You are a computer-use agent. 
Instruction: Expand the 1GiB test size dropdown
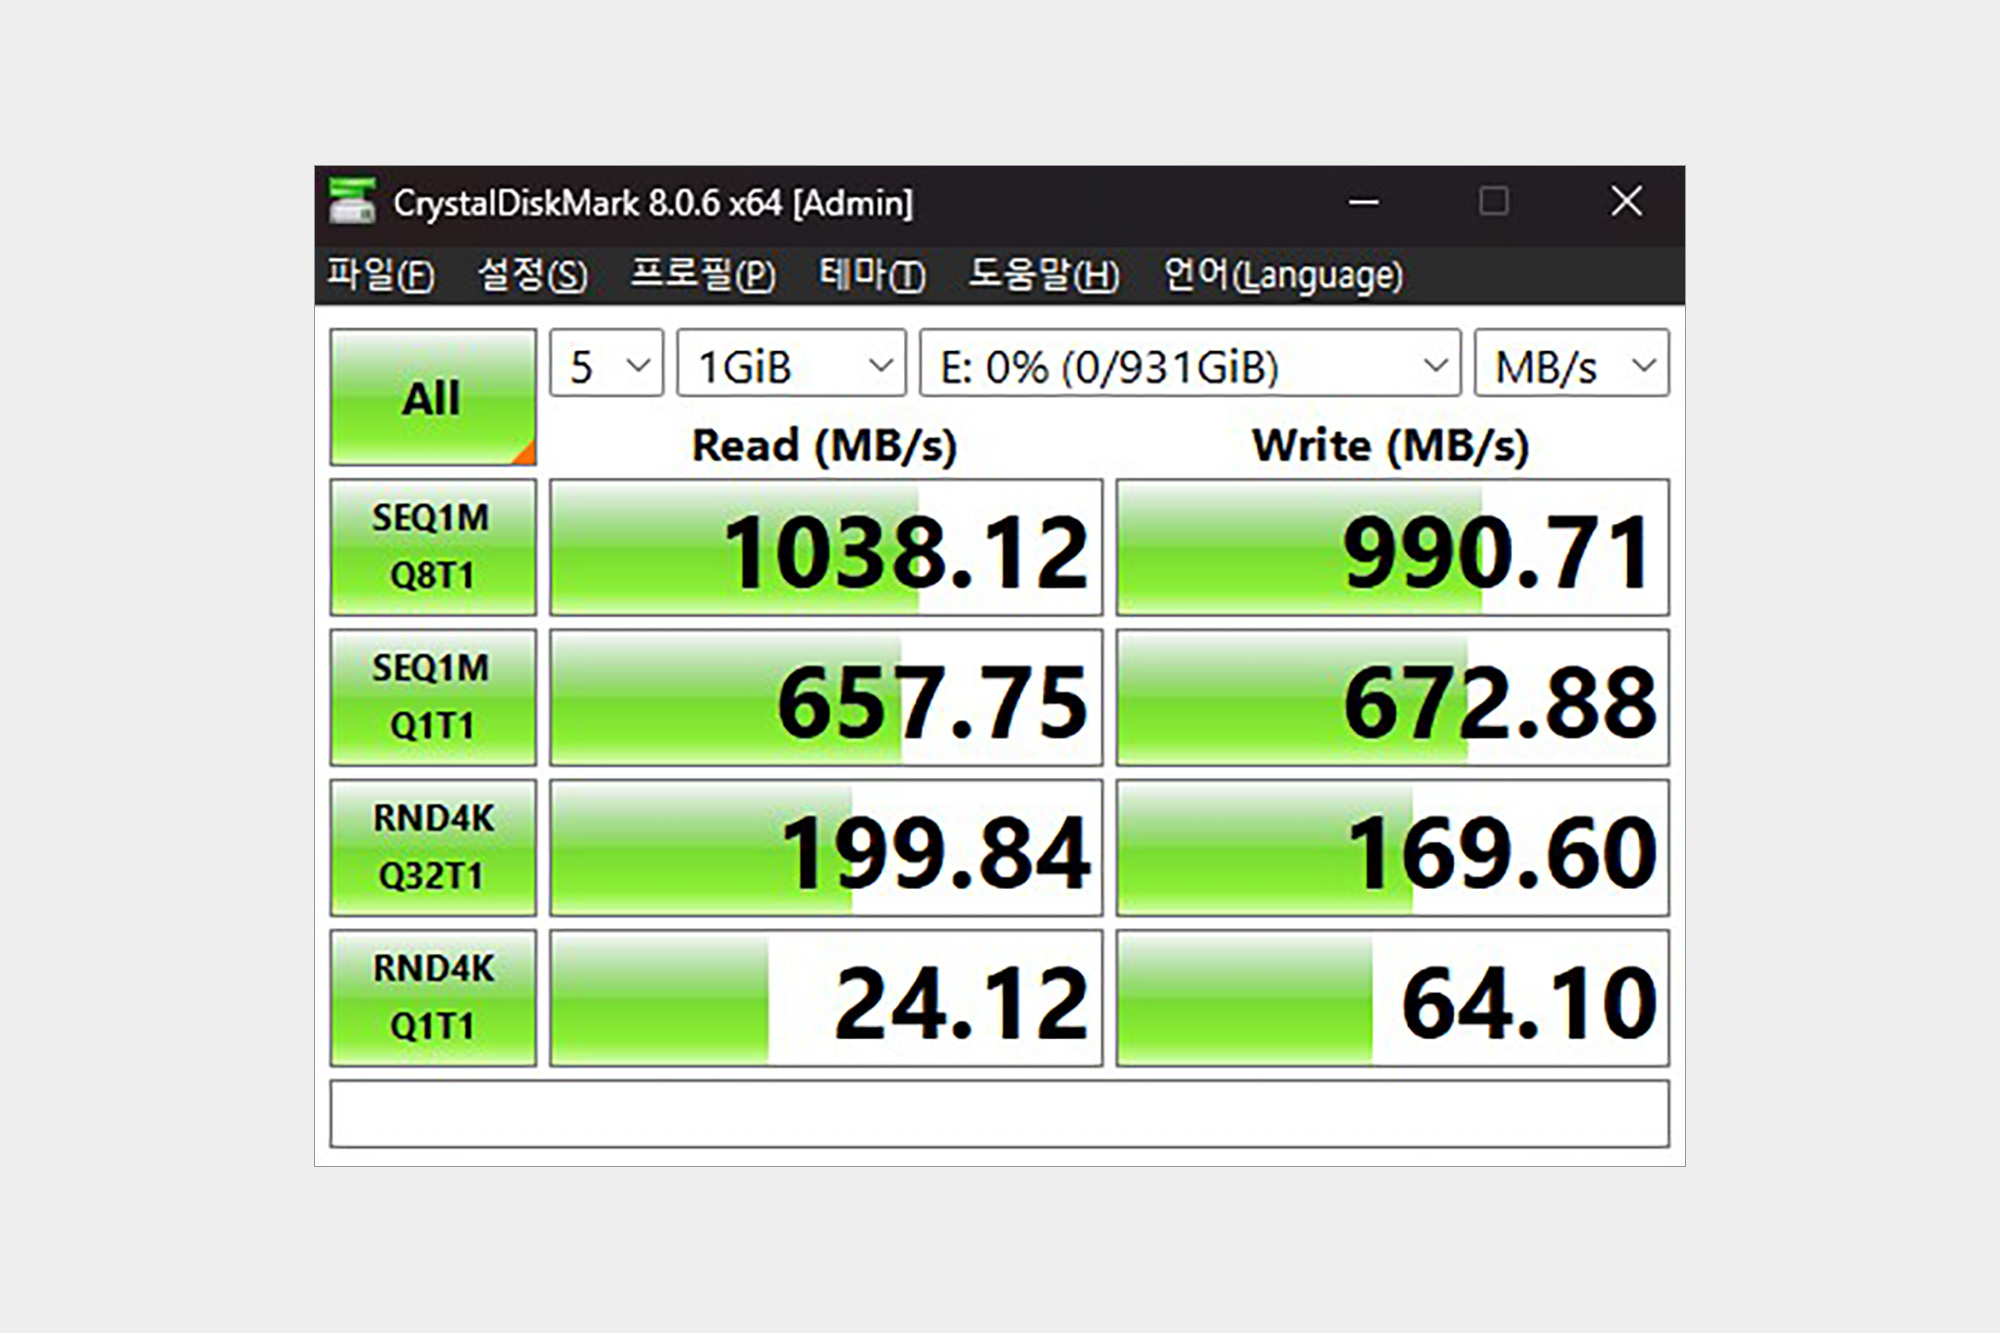click(791, 365)
